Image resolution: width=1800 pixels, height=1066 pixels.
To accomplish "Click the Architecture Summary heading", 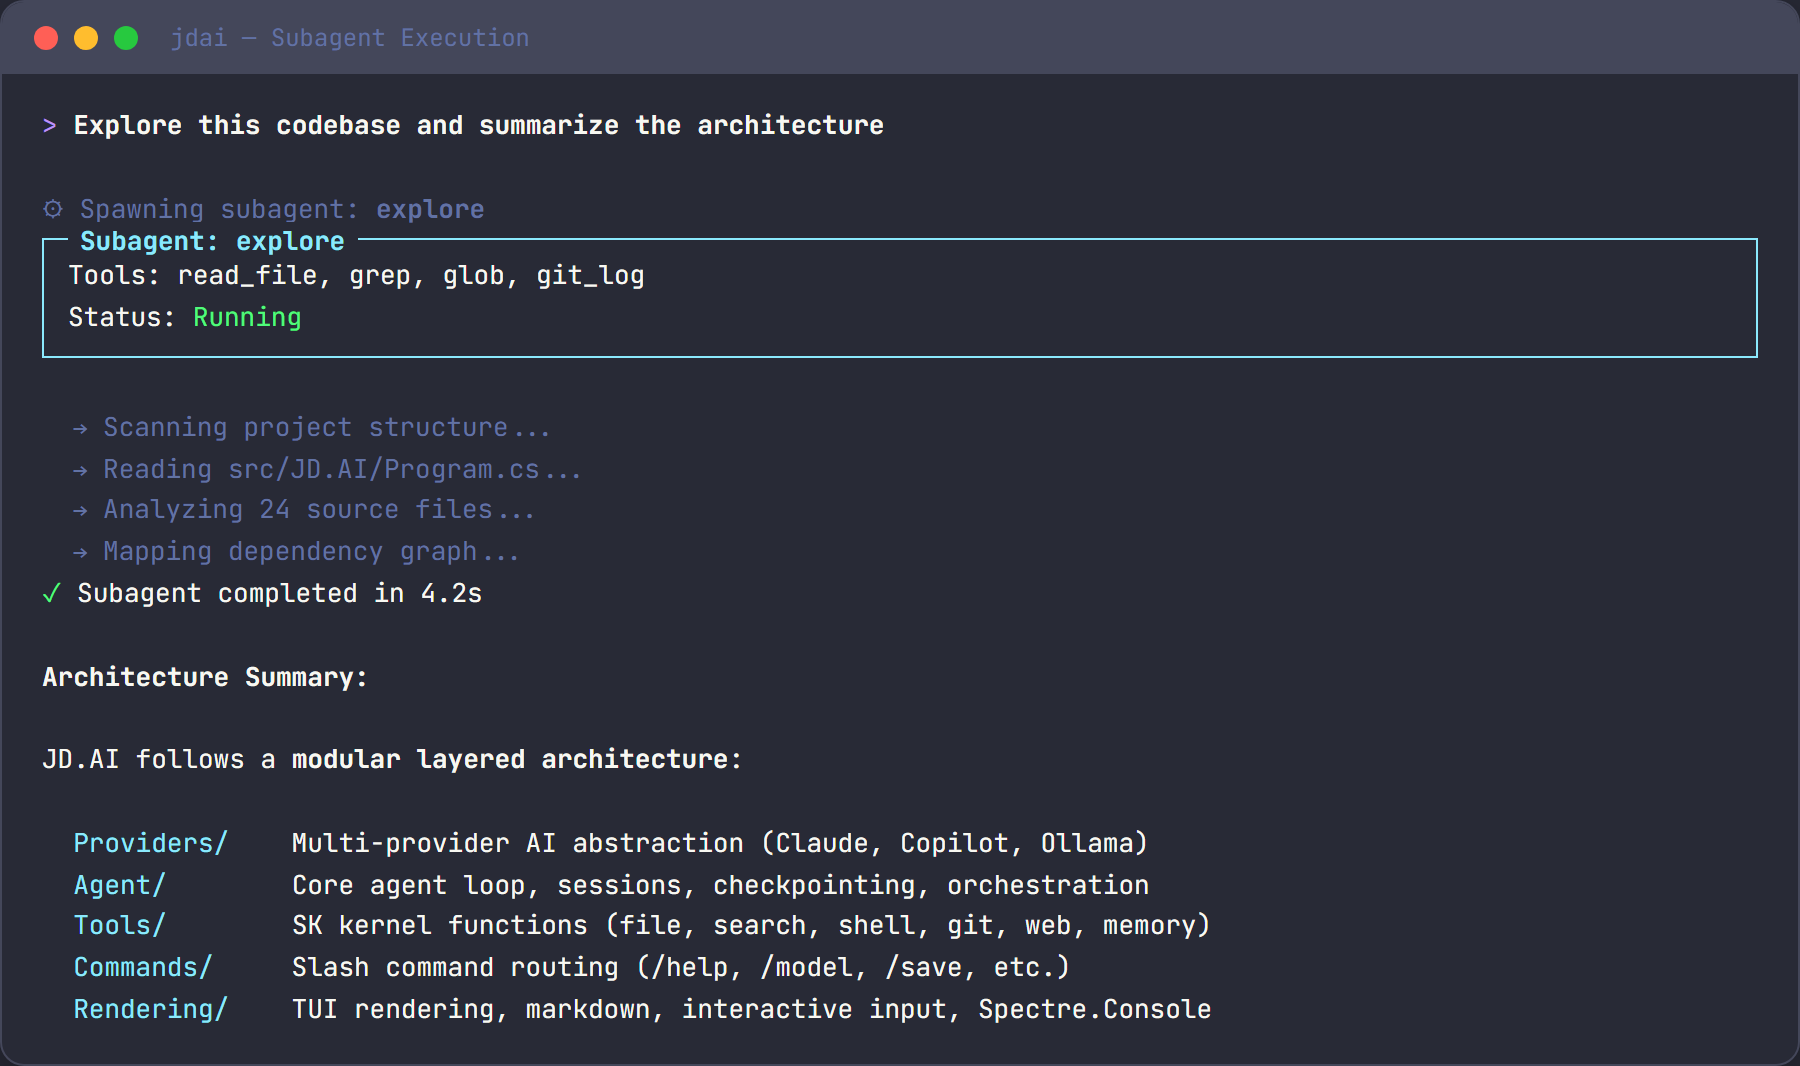I will 204,677.
